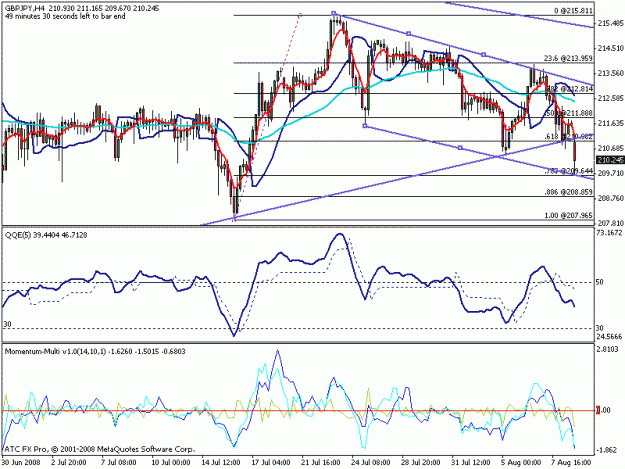Image resolution: width=625 pixels, height=469 pixels.
Task: Click the '30 Jun 2008' date label
Action: [21, 462]
